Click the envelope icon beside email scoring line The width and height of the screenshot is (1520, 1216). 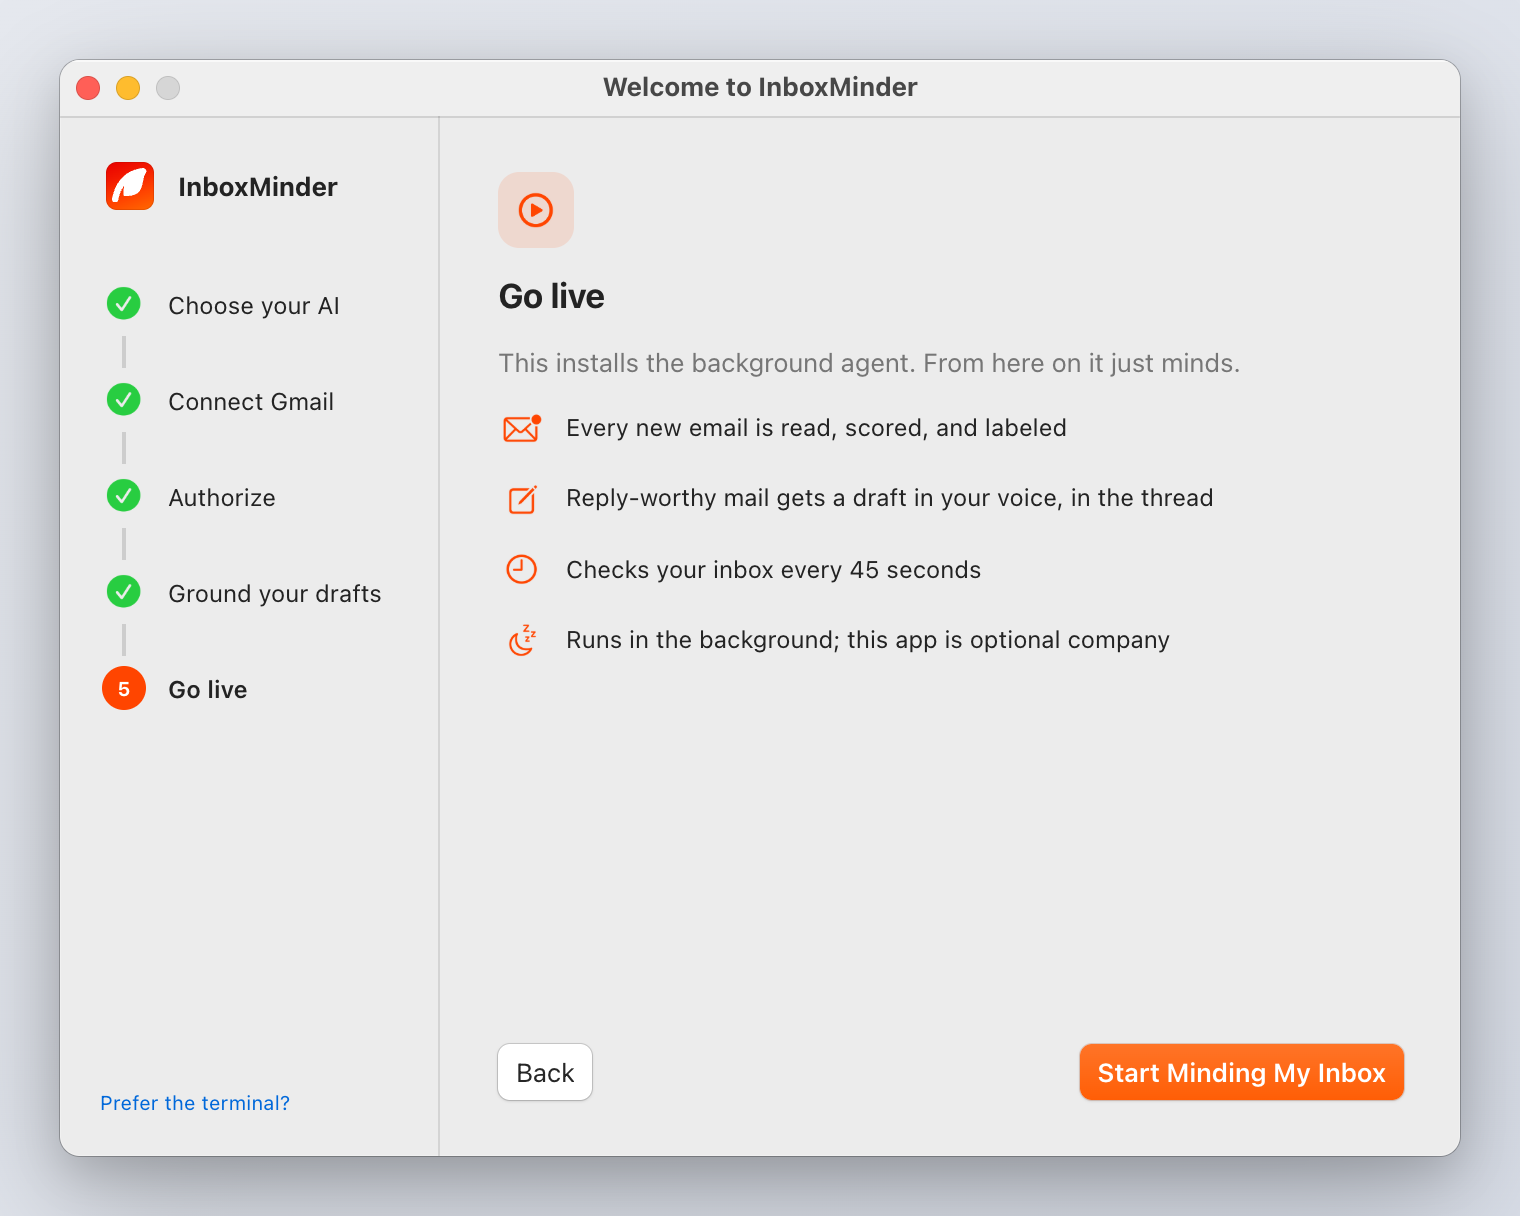coord(522,428)
